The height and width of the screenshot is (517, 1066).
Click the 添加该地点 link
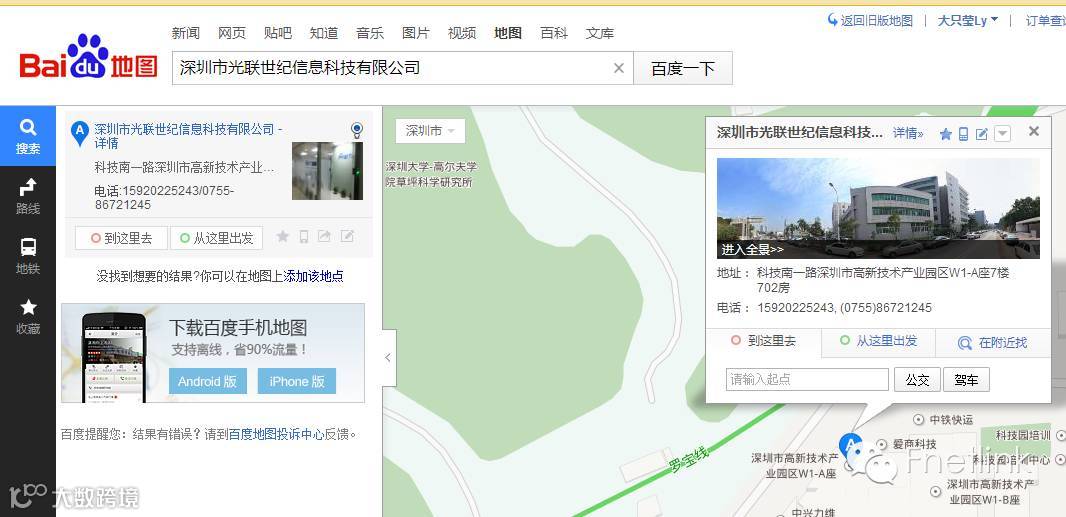[313, 276]
